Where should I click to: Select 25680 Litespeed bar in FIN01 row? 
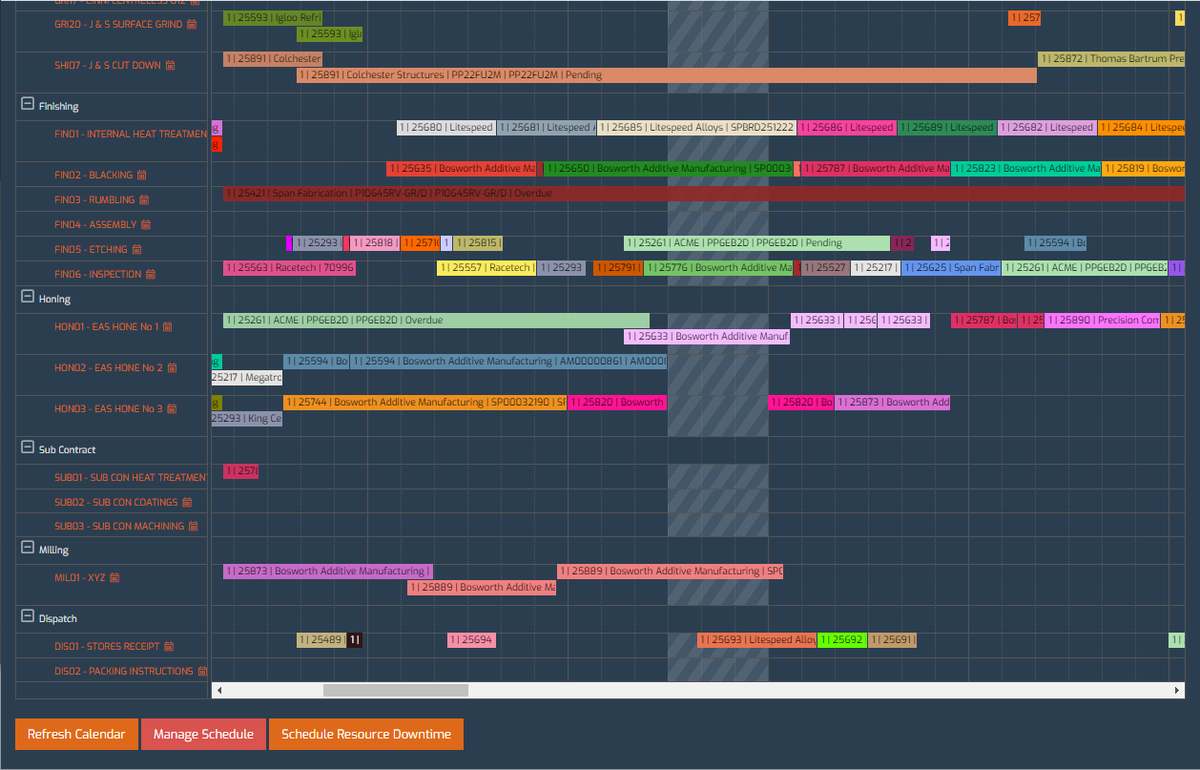[446, 128]
